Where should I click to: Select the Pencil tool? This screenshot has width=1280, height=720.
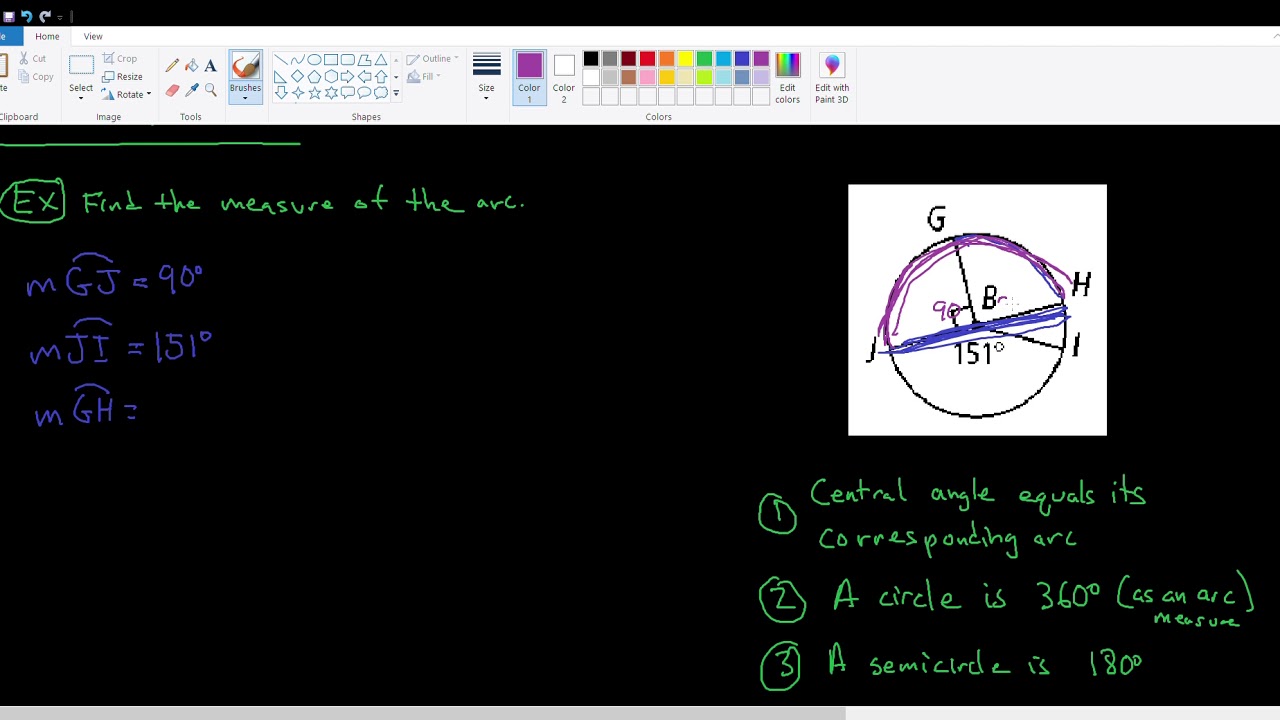(172, 66)
